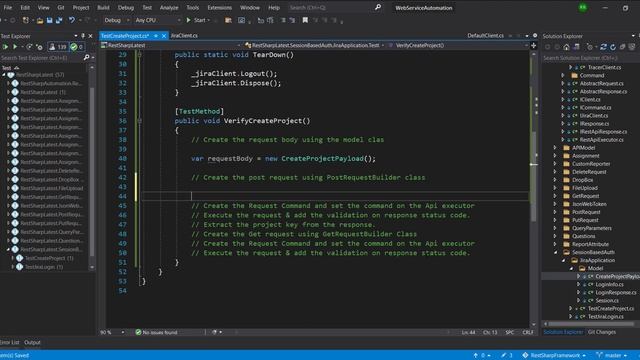Click Solution Explorer horizontal scrollbar
Screen dimensions: 640x360
pos(591,324)
